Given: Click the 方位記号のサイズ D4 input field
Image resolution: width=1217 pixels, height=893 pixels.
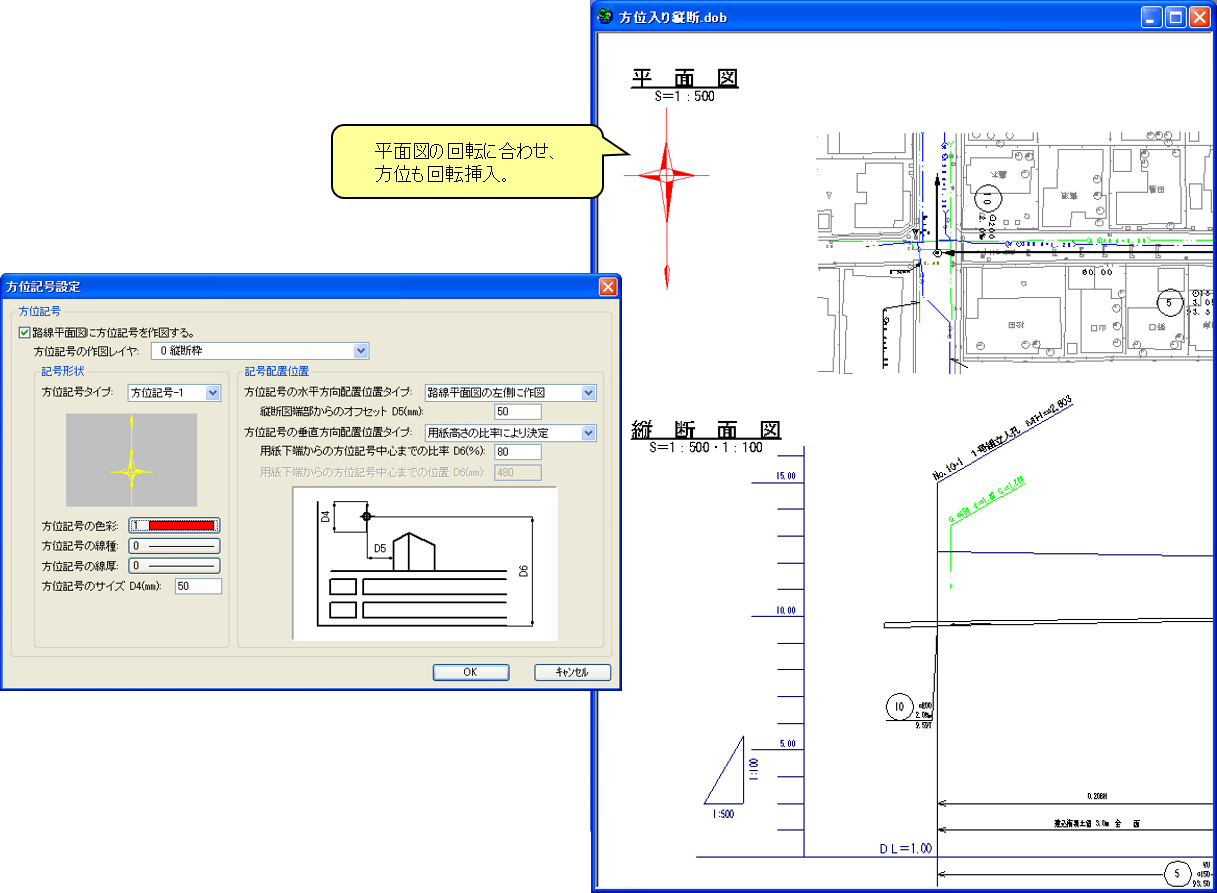Looking at the screenshot, I should pyautogui.click(x=198, y=586).
